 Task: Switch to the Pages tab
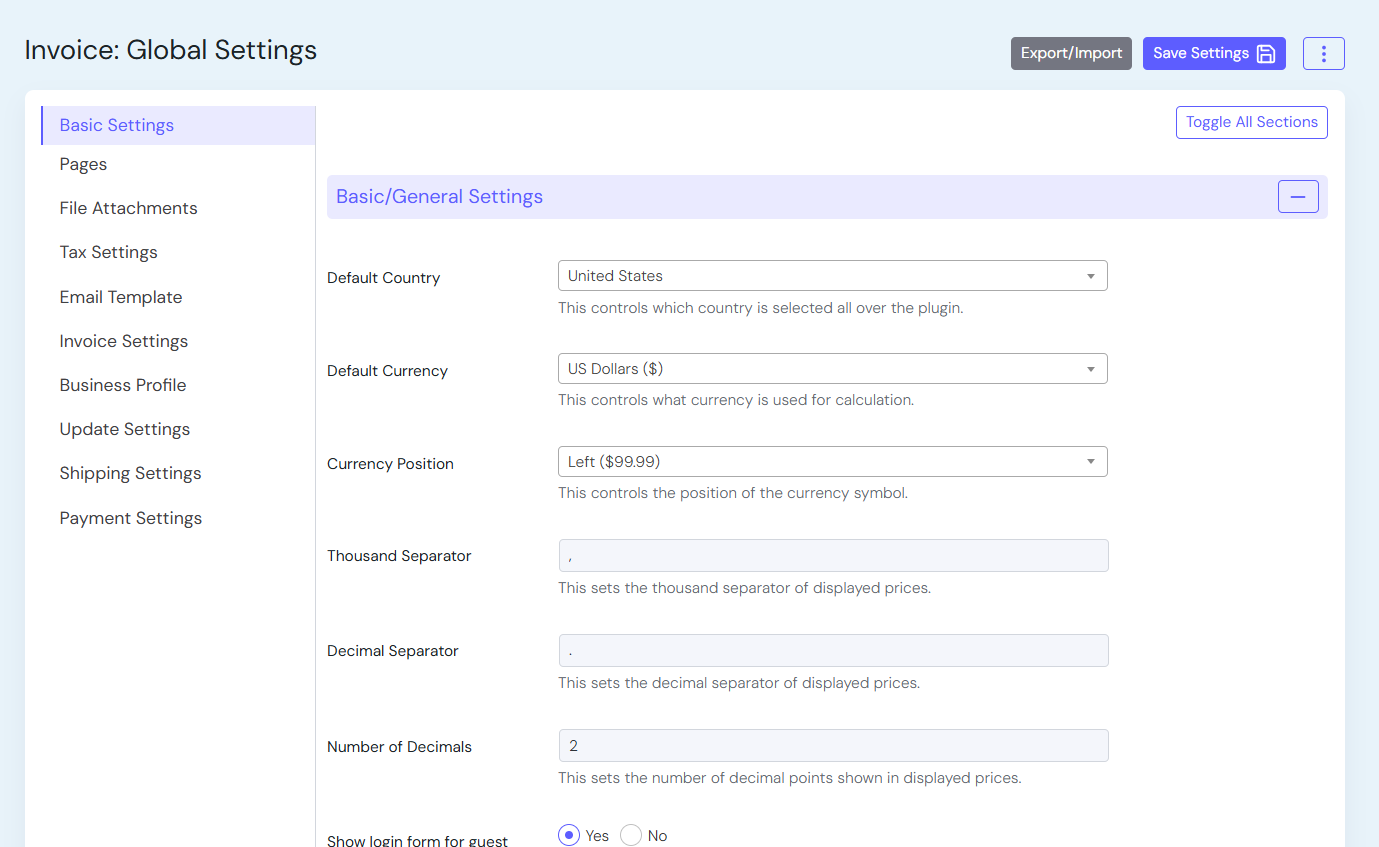click(x=83, y=164)
